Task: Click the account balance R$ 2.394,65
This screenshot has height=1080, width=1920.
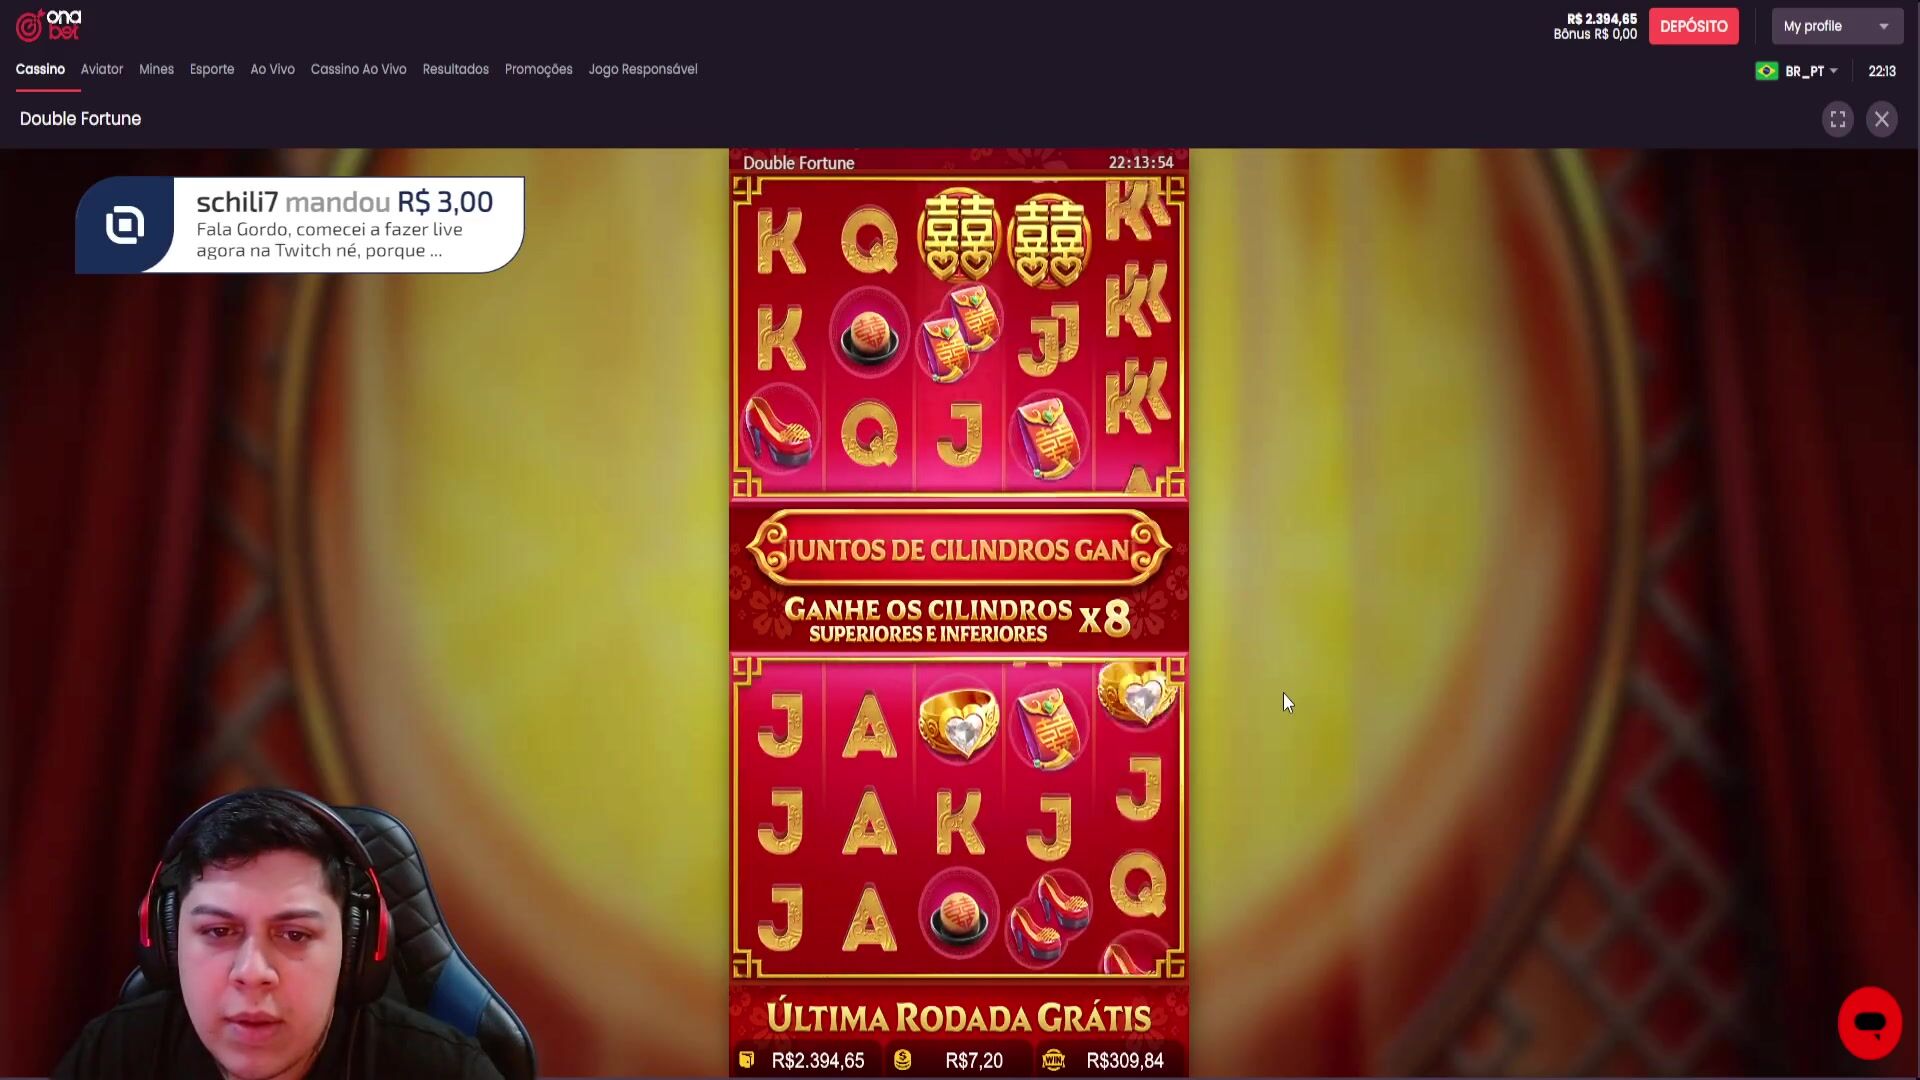Action: [x=1601, y=19]
